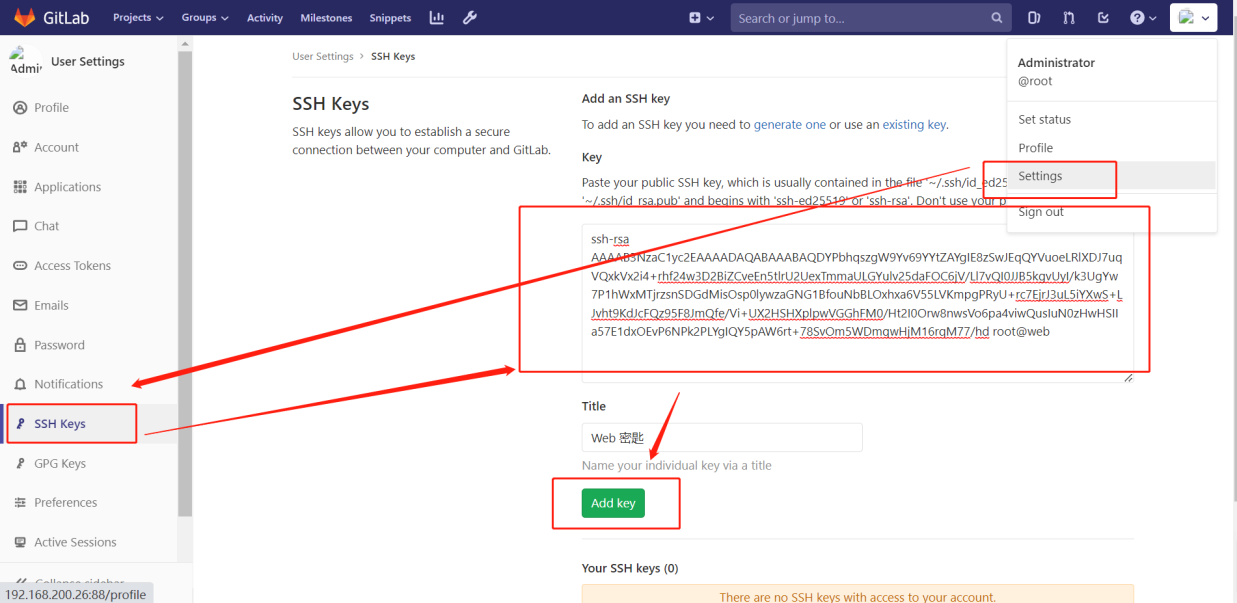Viewport: 1237px width, 603px height.
Task: Open the new item plus dropdown
Action: click(702, 17)
